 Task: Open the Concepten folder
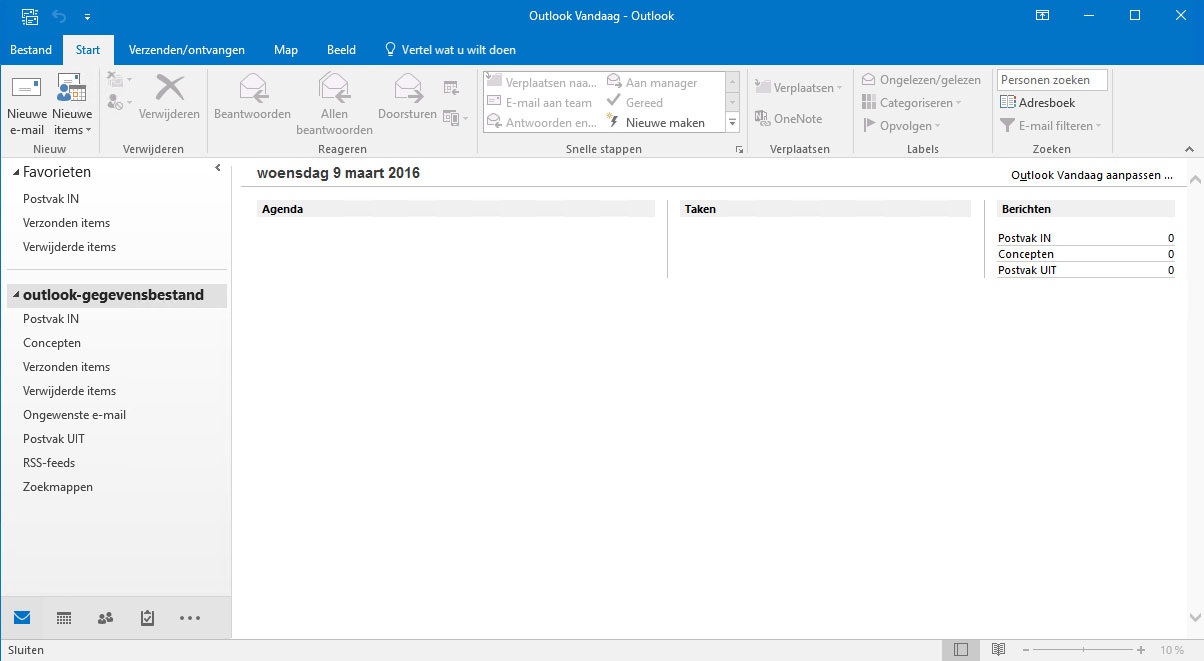(x=52, y=343)
